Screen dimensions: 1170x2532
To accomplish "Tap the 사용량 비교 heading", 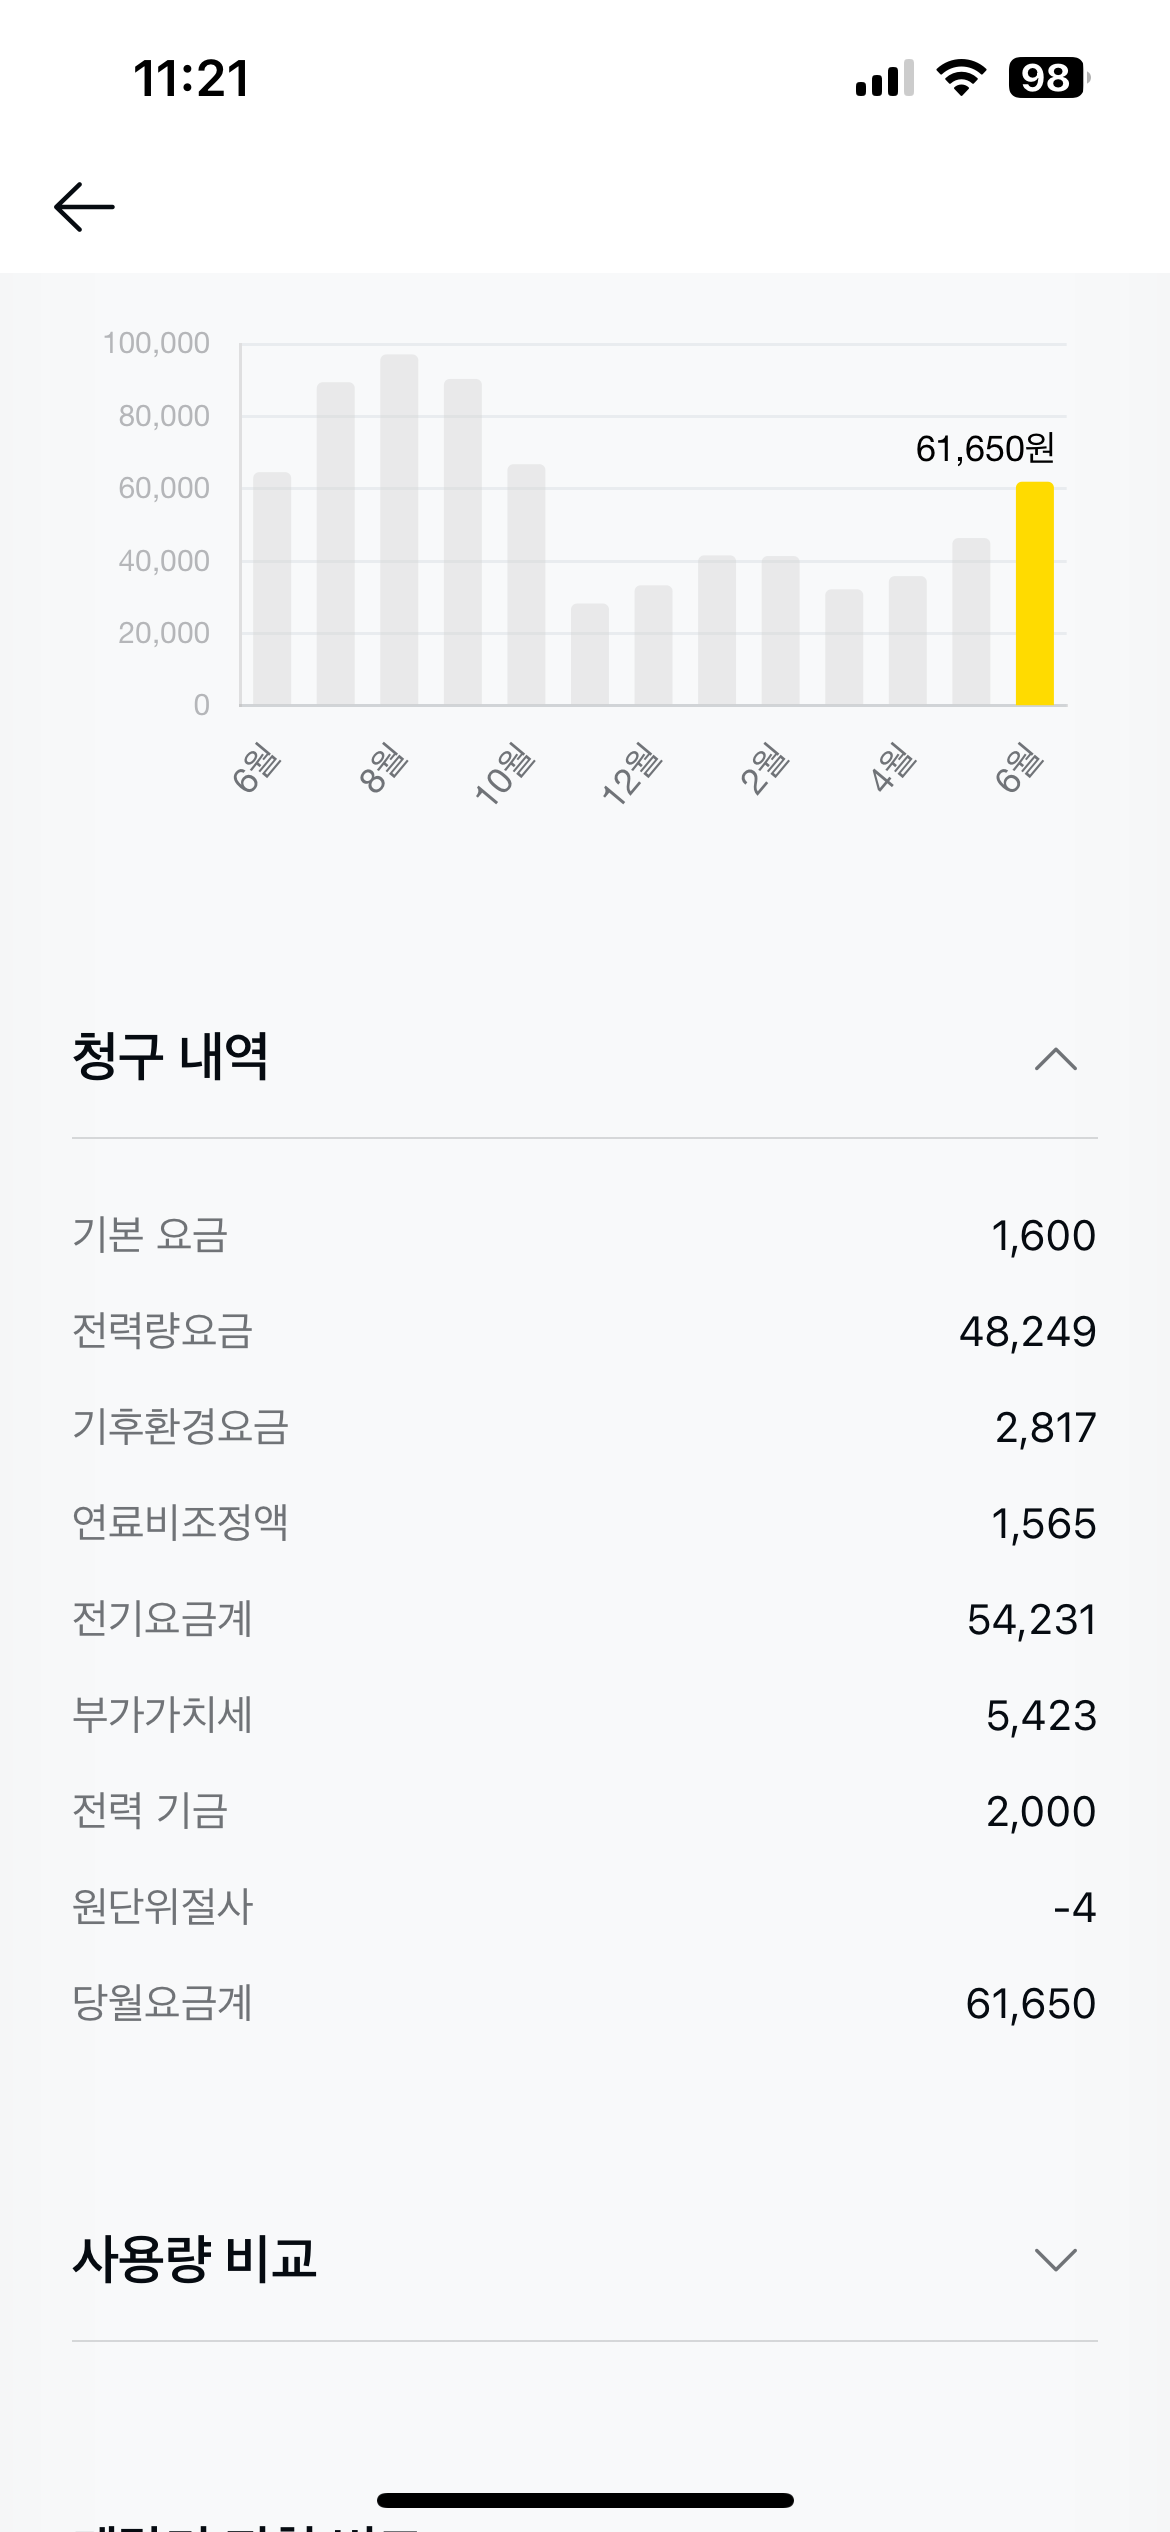I will (195, 2259).
